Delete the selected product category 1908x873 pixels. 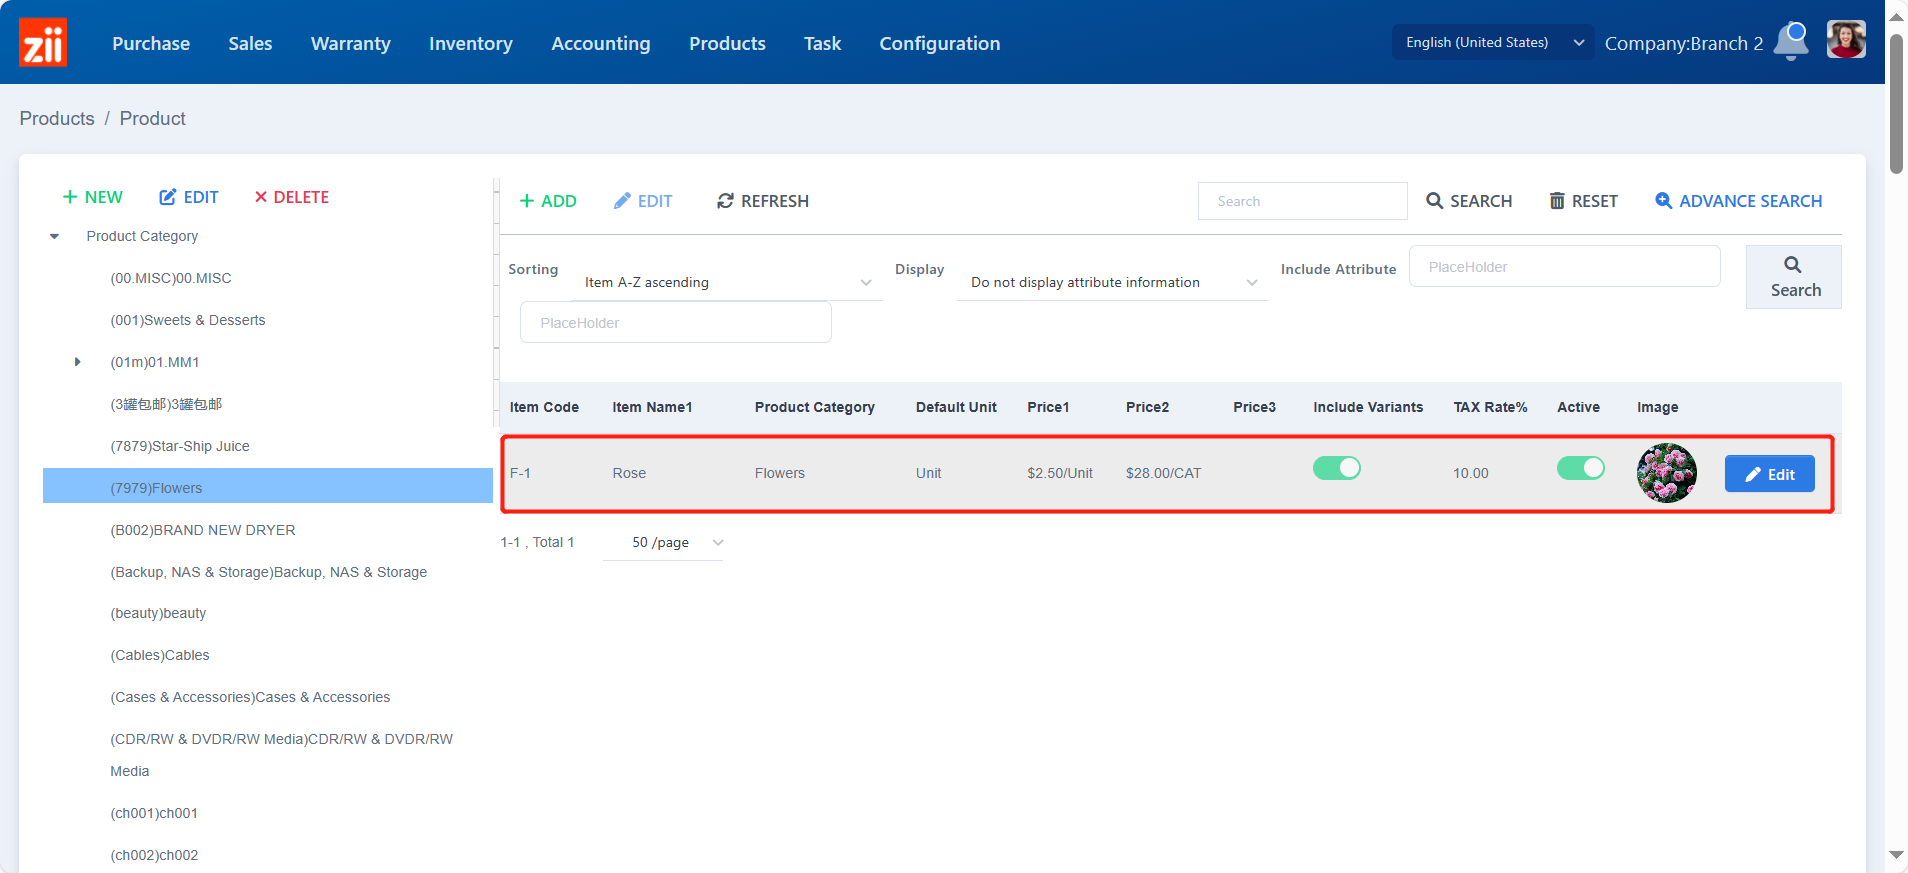pyautogui.click(x=291, y=197)
